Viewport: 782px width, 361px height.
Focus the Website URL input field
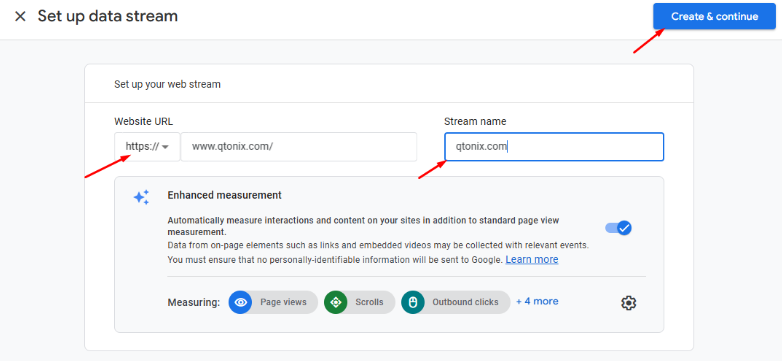pos(298,147)
